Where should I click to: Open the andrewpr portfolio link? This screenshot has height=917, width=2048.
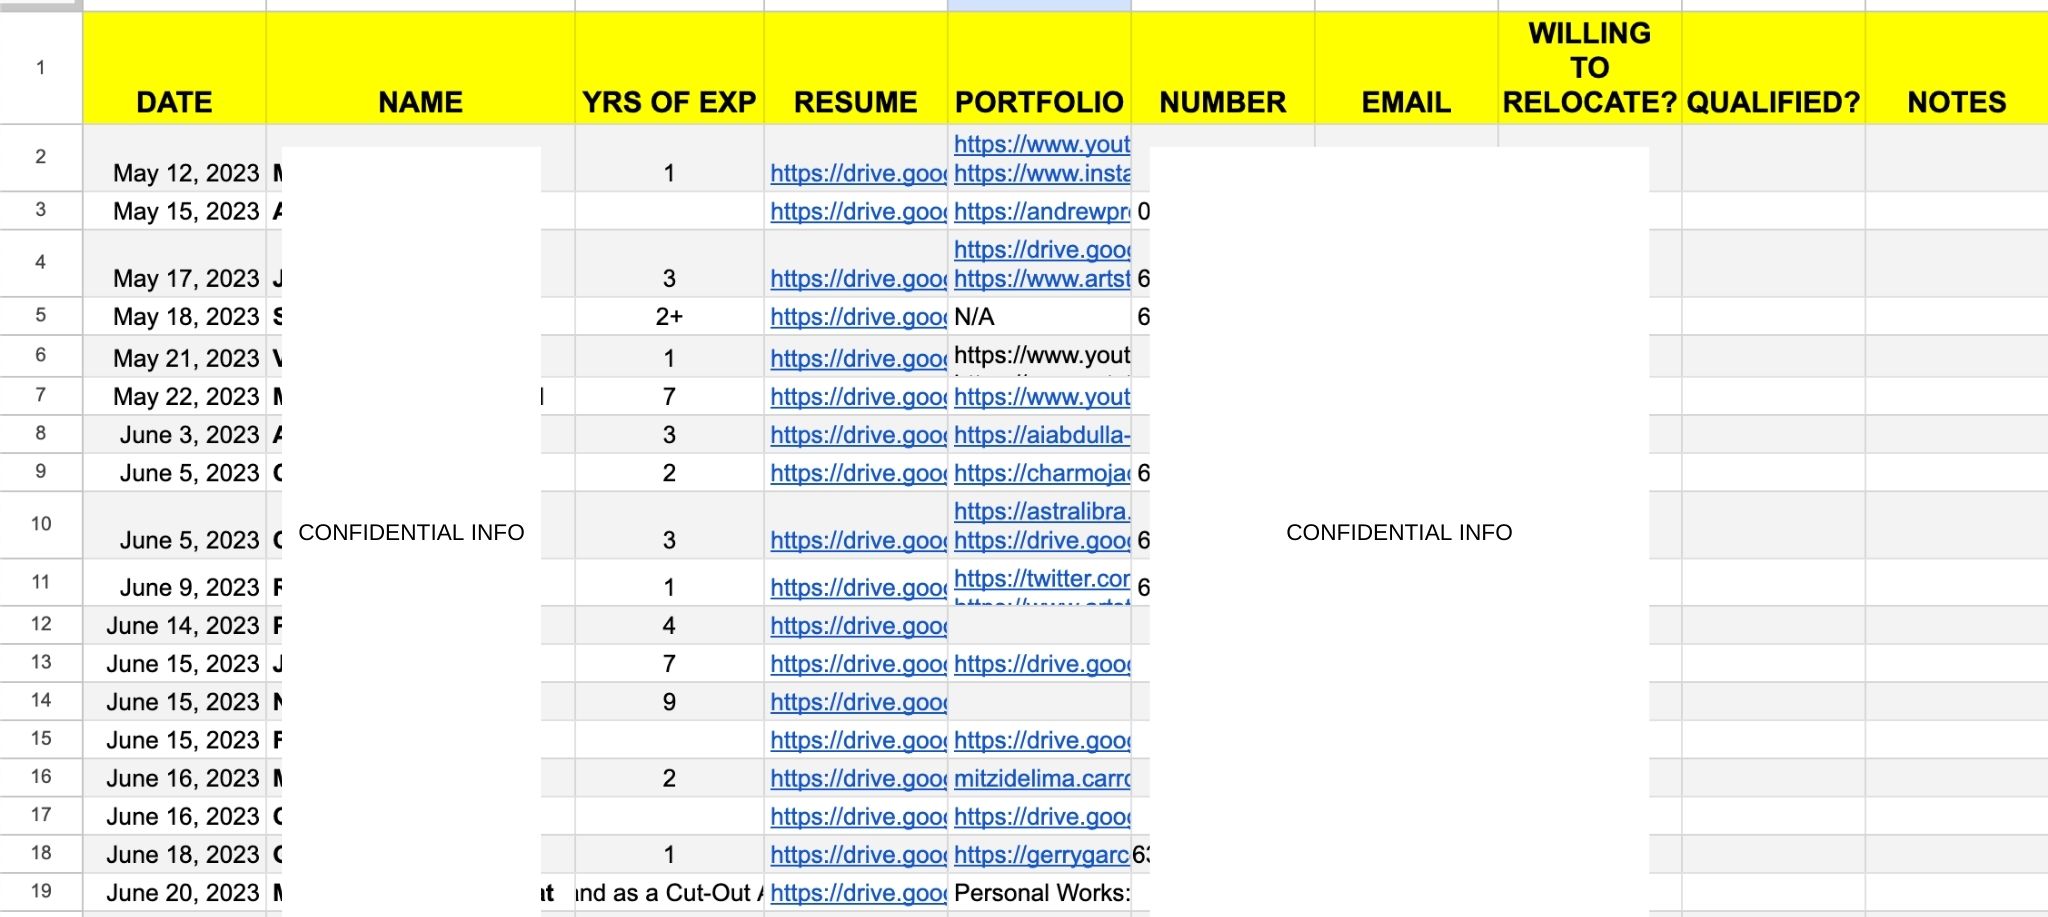click(x=1041, y=212)
